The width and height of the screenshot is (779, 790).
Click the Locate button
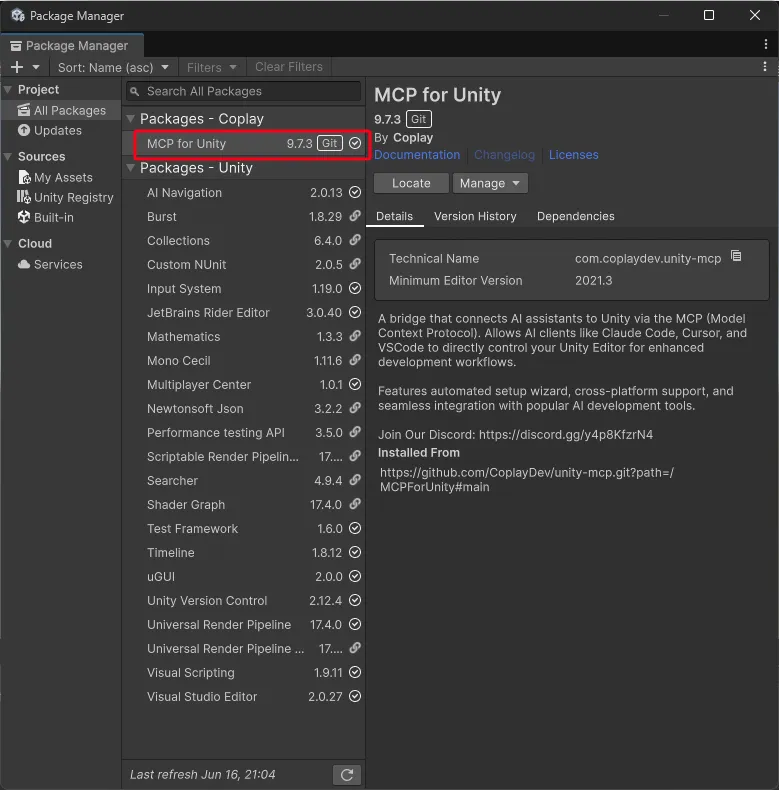point(411,183)
